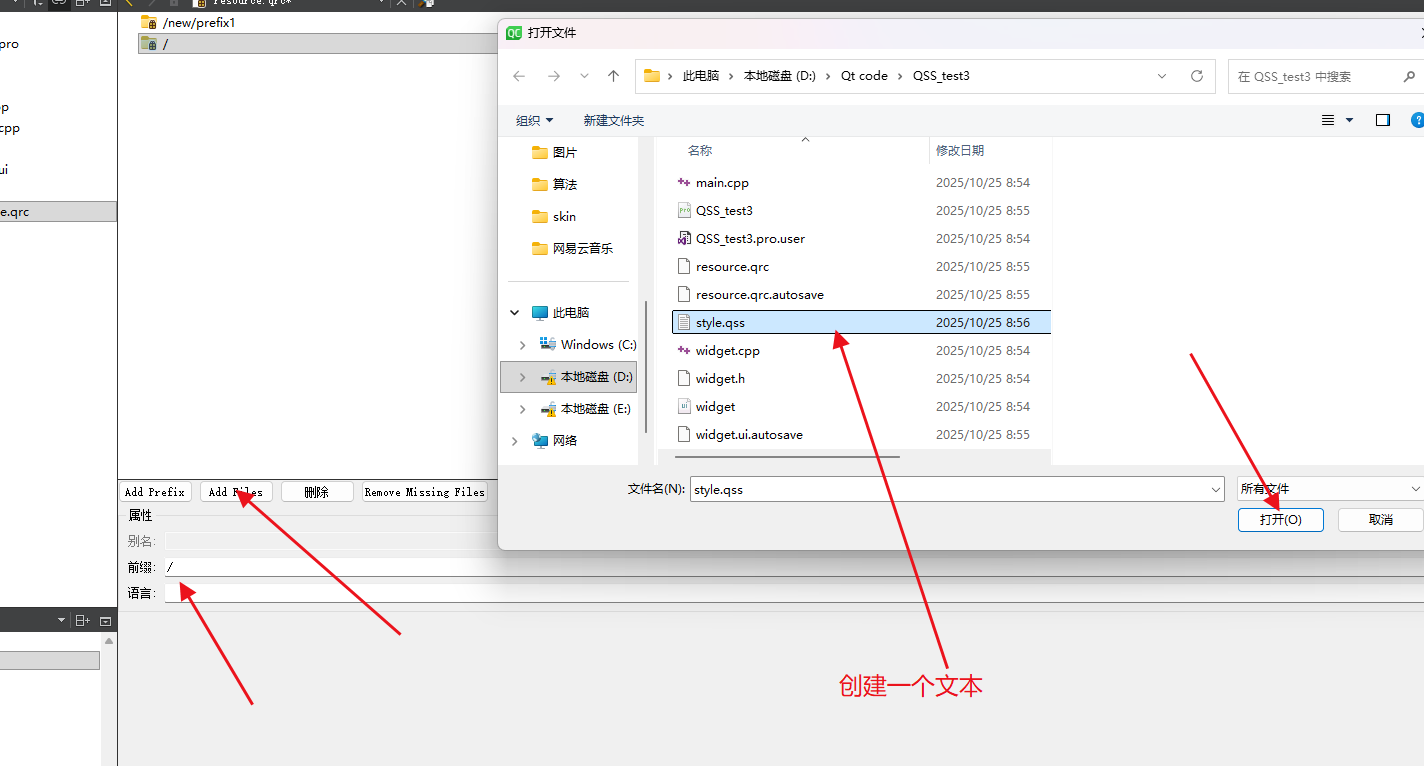Select the Windows (C:) drive icon
Viewport: 1424px width, 766px height.
(548, 344)
